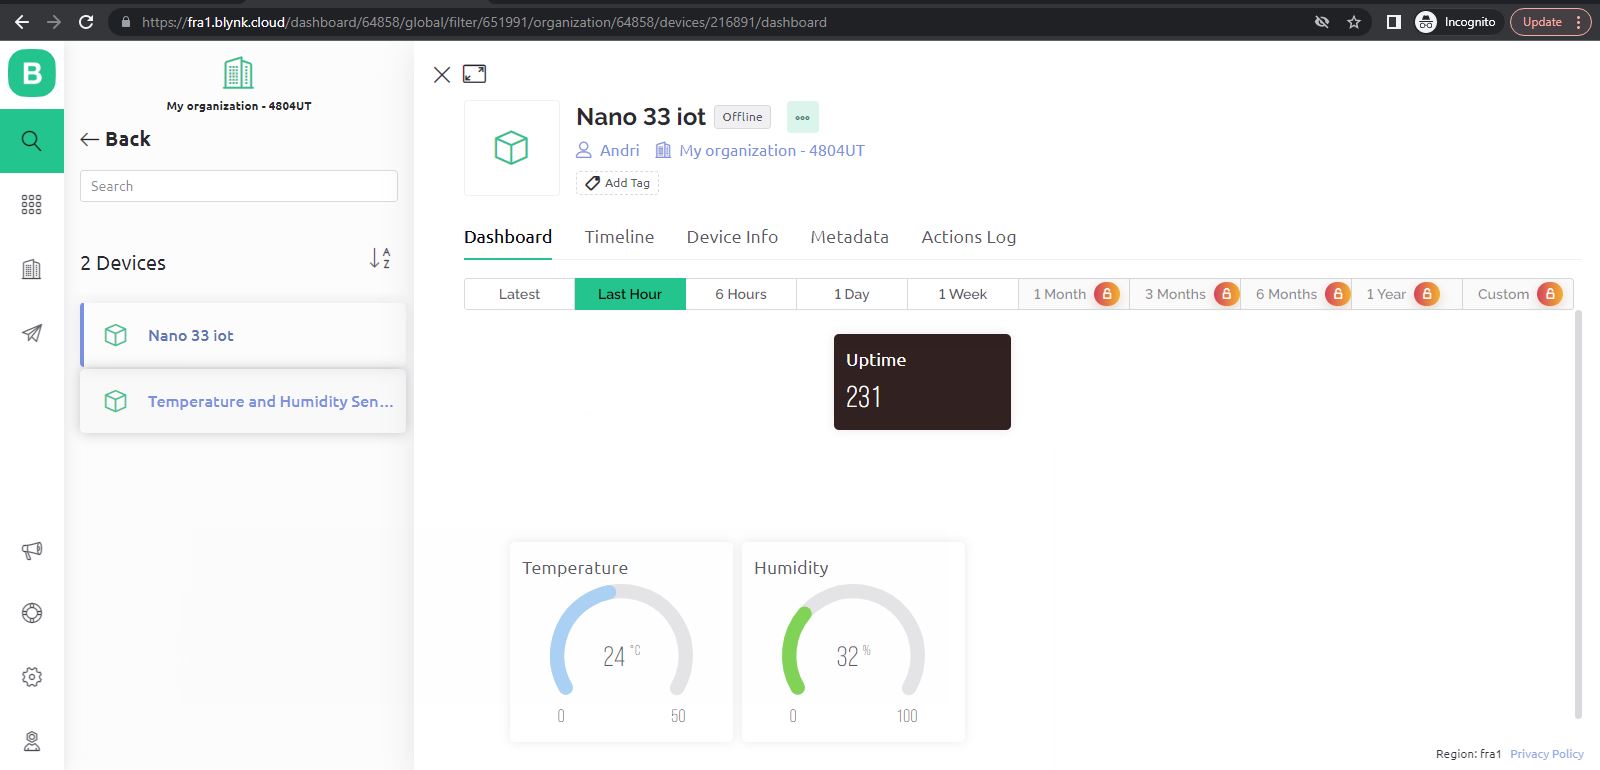Open the lifebuoy help icon
Image resolution: width=1600 pixels, height=770 pixels.
(x=32, y=613)
